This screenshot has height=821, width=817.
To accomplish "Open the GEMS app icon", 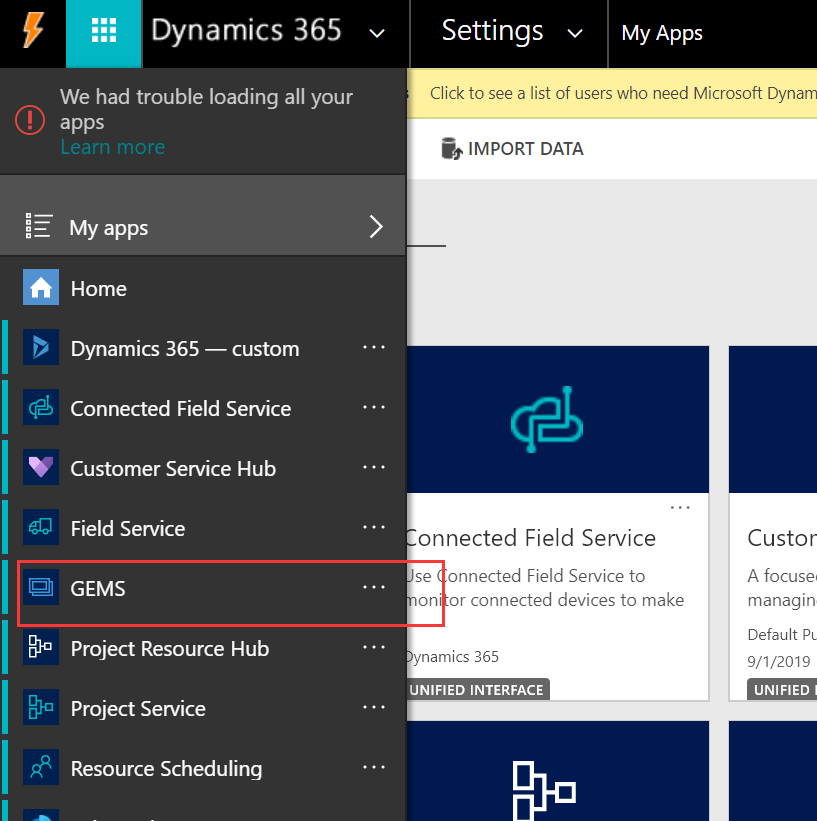I will (40, 588).
